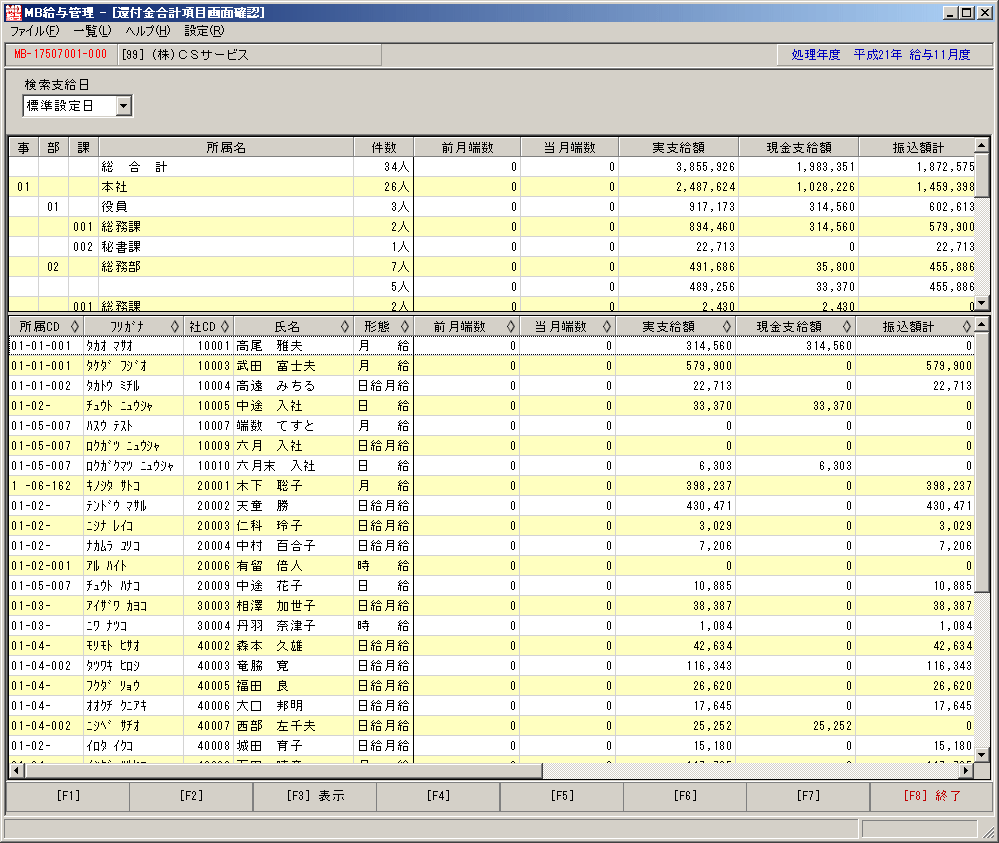Click the [F8] 終了 button
Screen dimensions: 999x843
931,796
